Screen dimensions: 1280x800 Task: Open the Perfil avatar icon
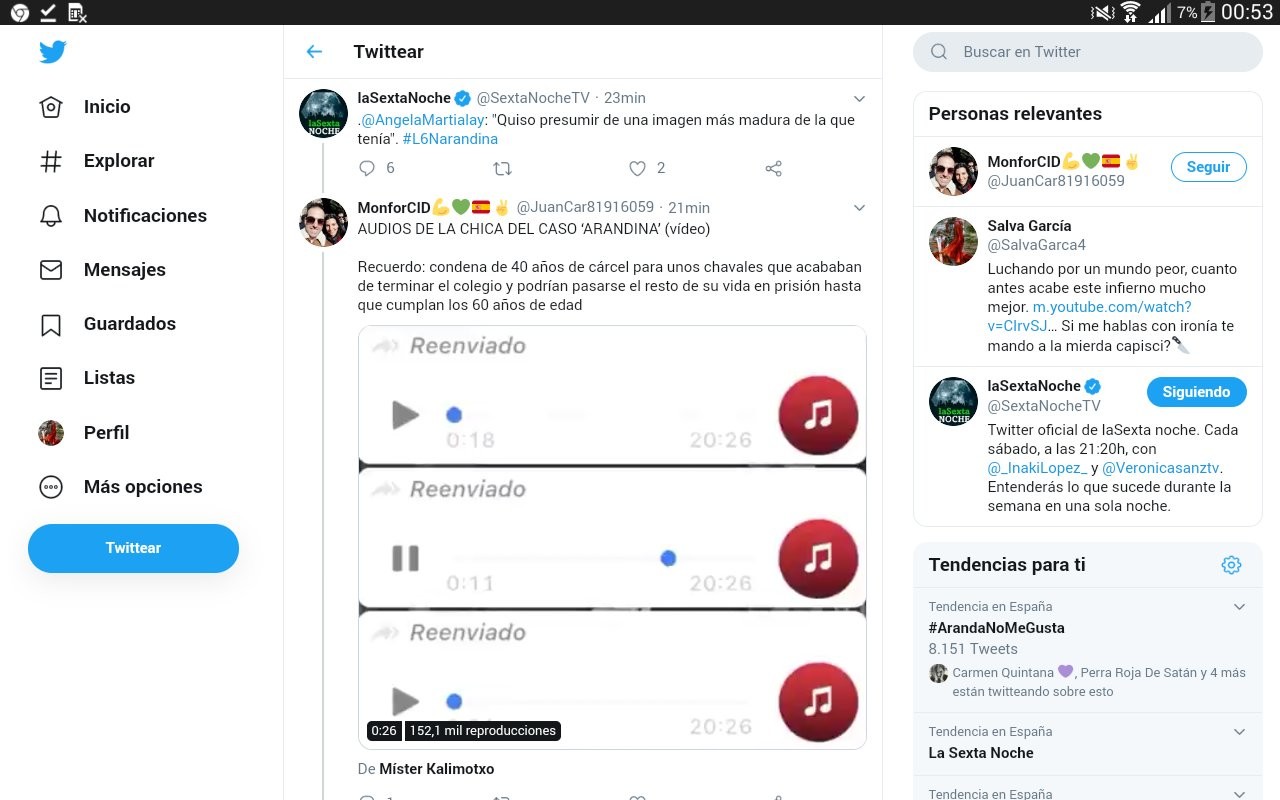click(x=51, y=432)
